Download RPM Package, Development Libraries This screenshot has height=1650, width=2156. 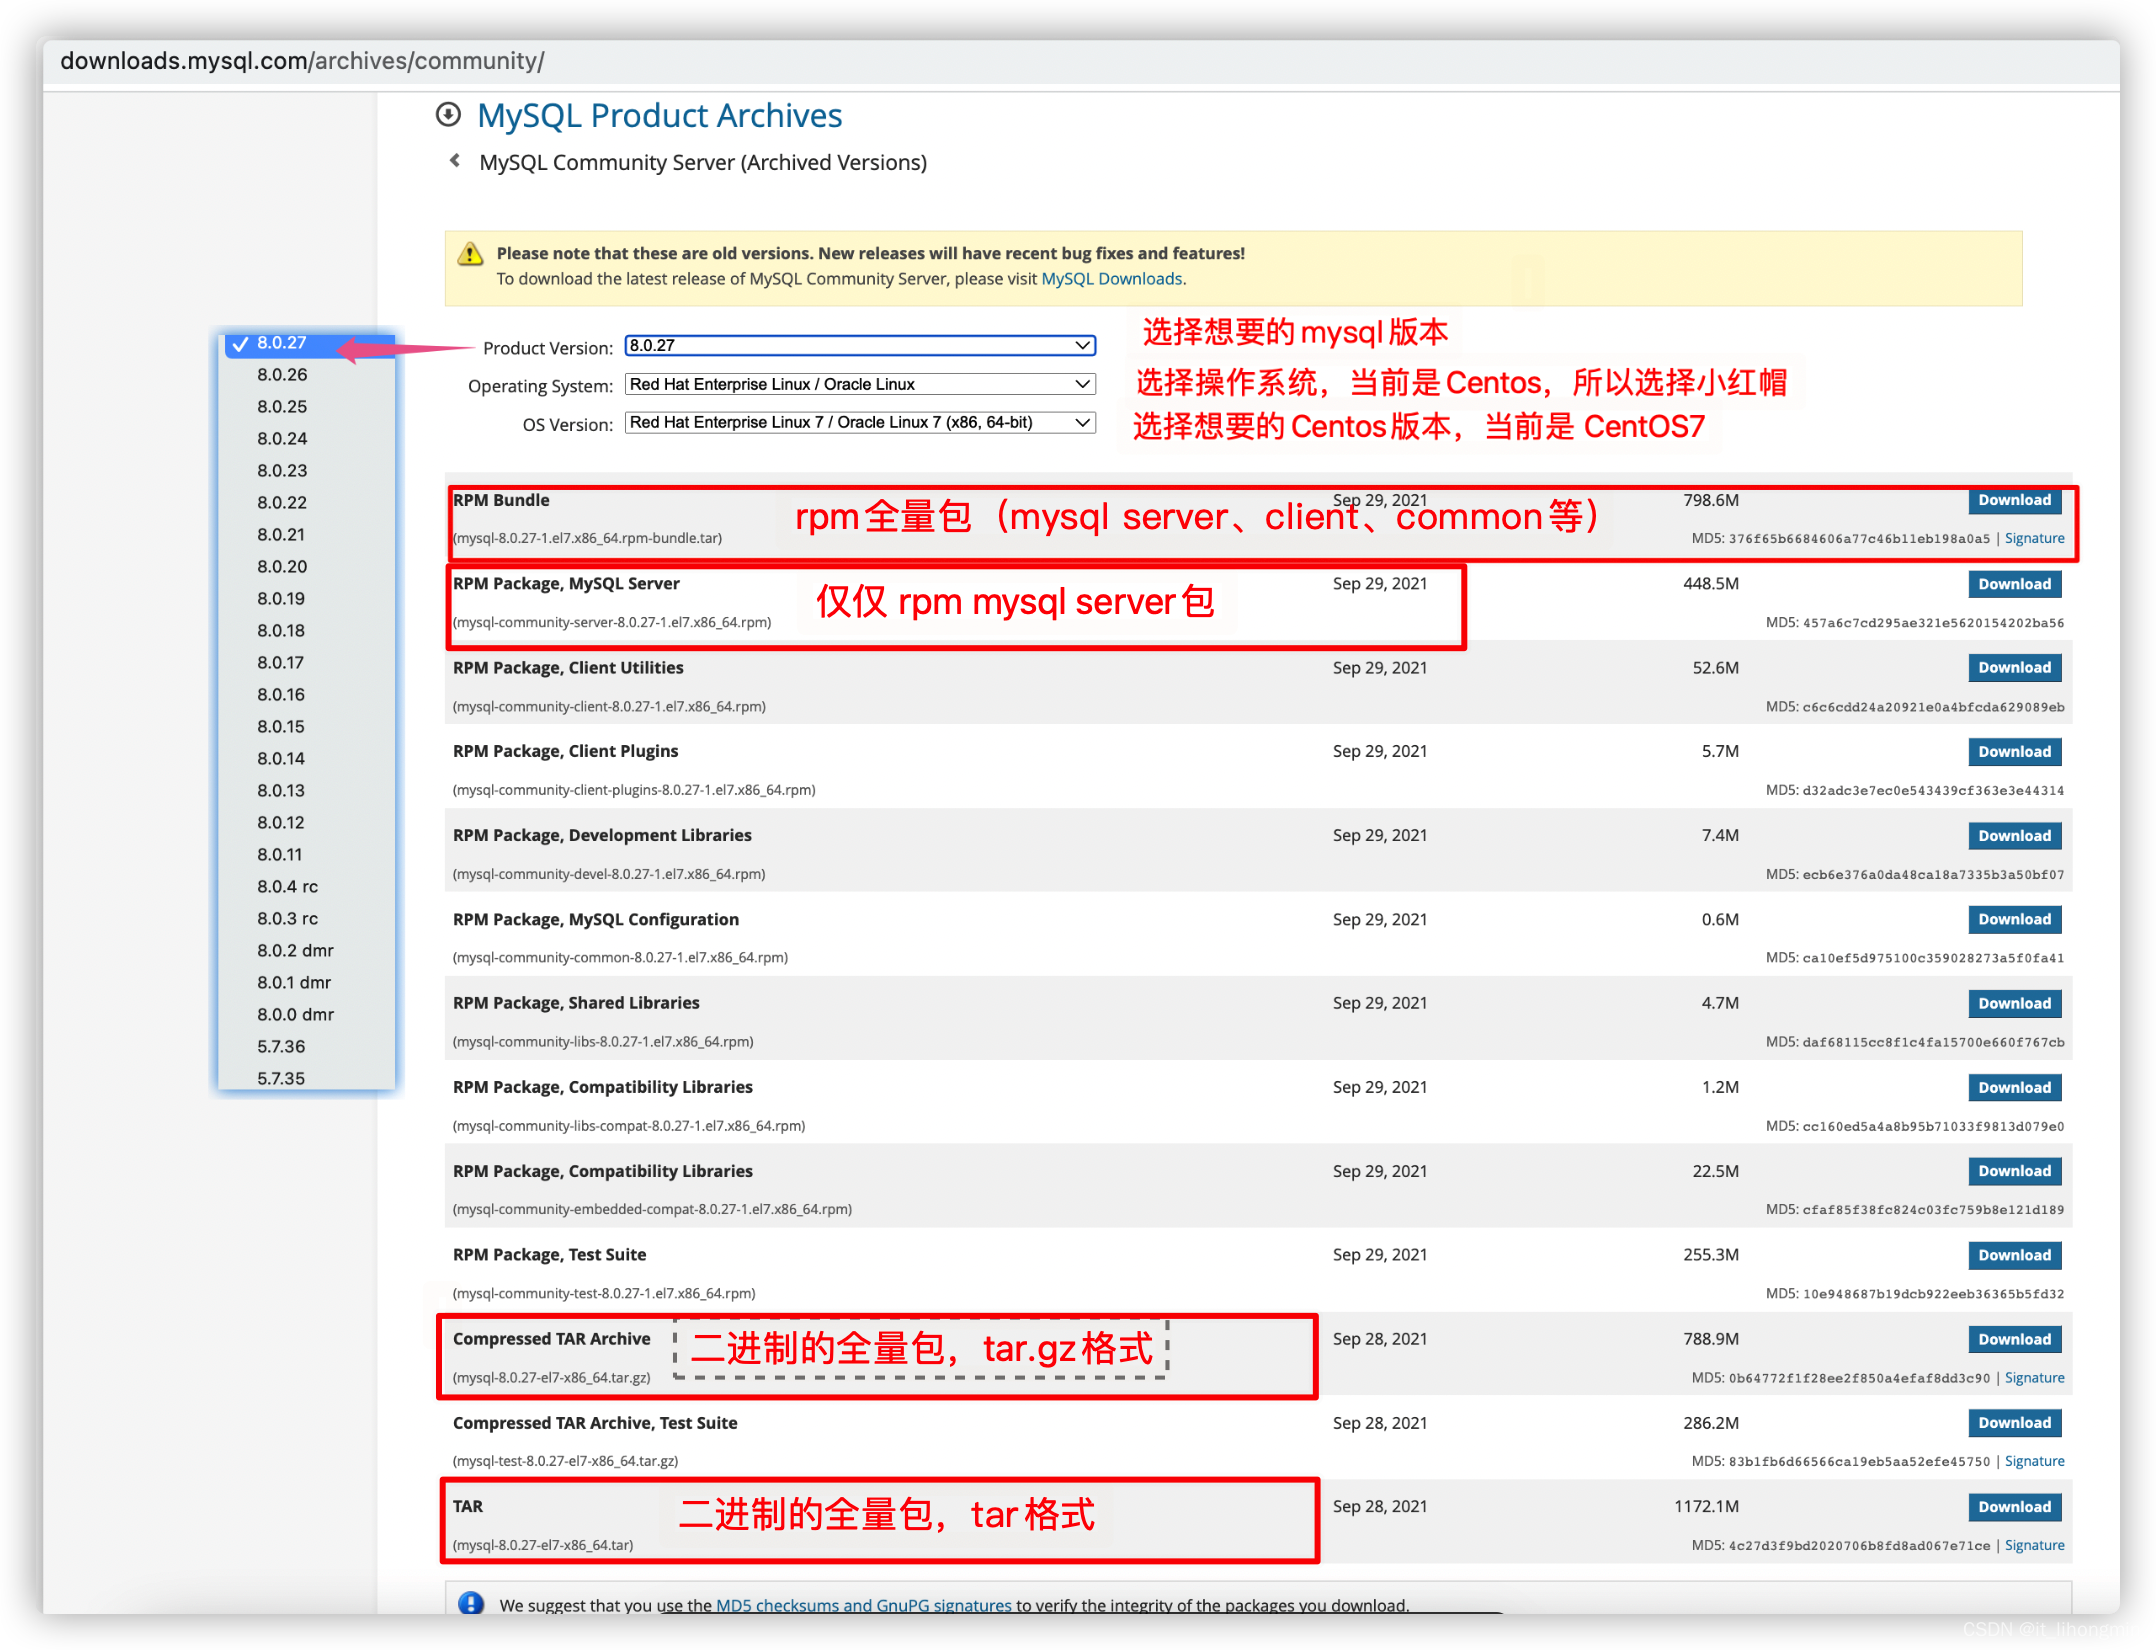pos(2014,836)
